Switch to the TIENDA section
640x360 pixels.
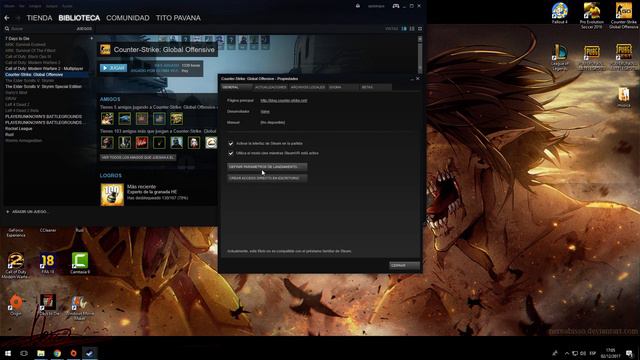[x=39, y=18]
